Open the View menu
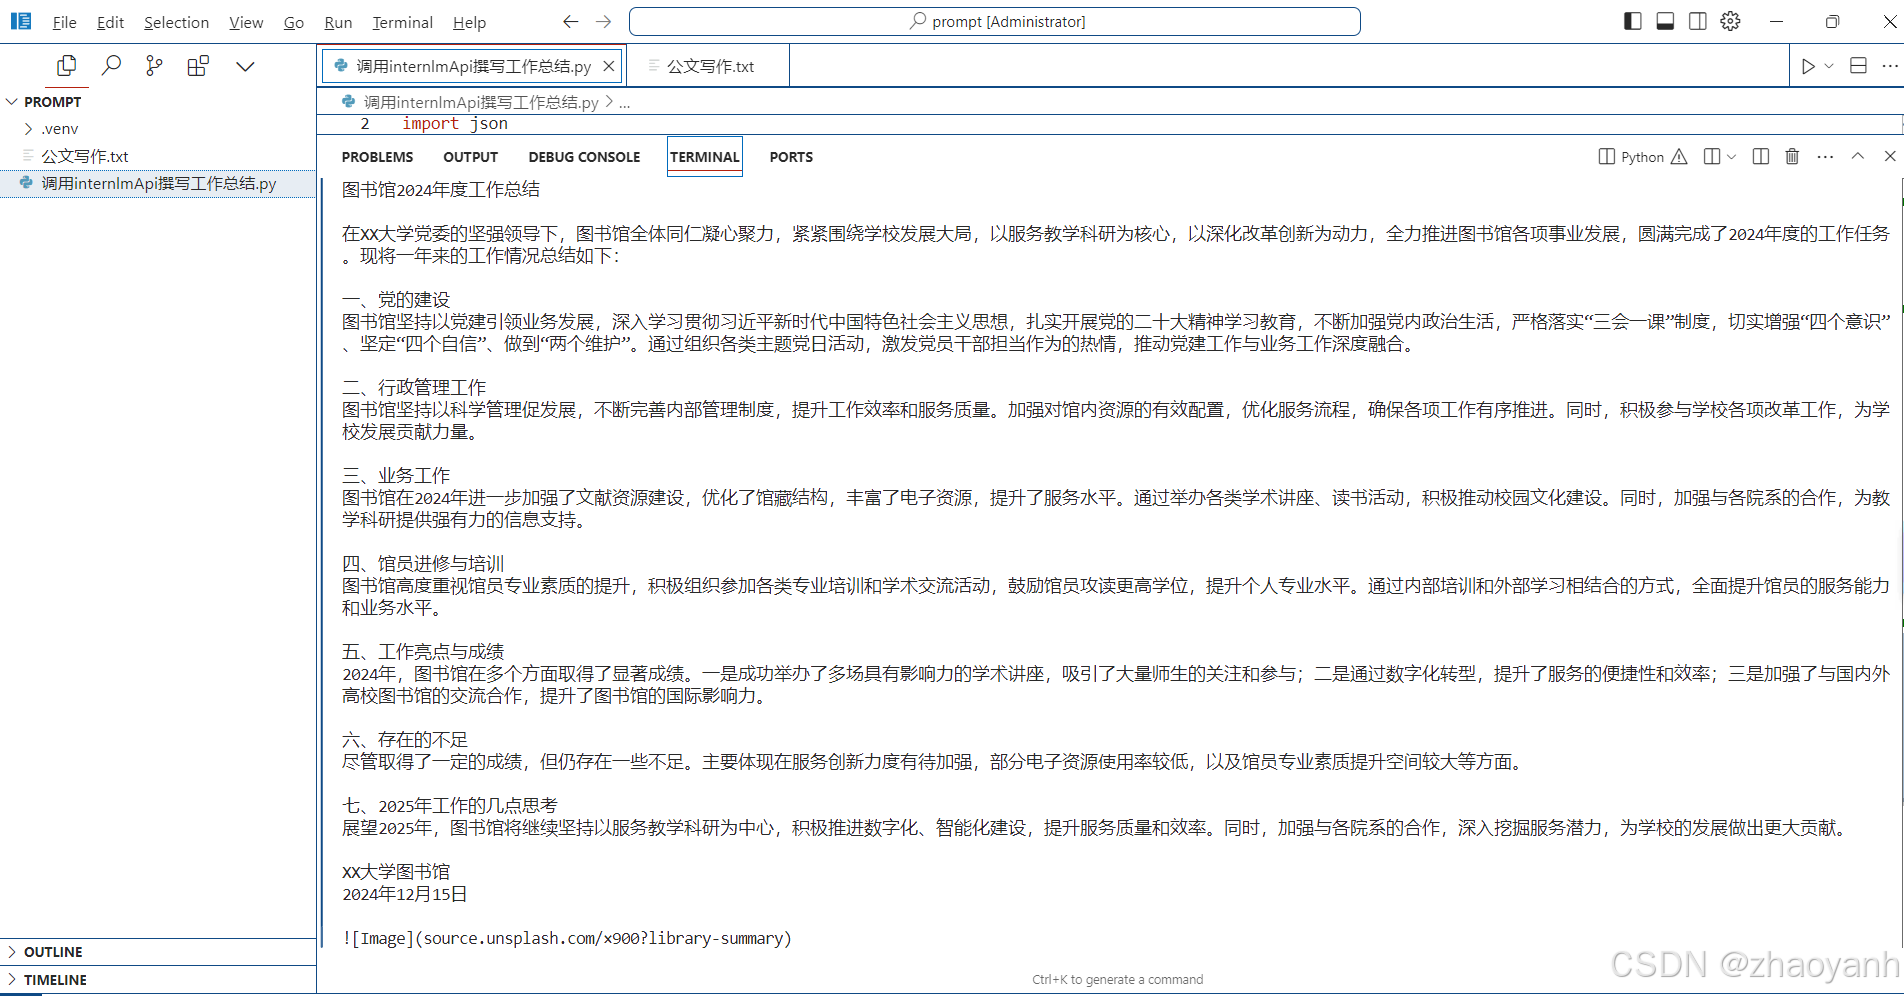 pyautogui.click(x=246, y=22)
